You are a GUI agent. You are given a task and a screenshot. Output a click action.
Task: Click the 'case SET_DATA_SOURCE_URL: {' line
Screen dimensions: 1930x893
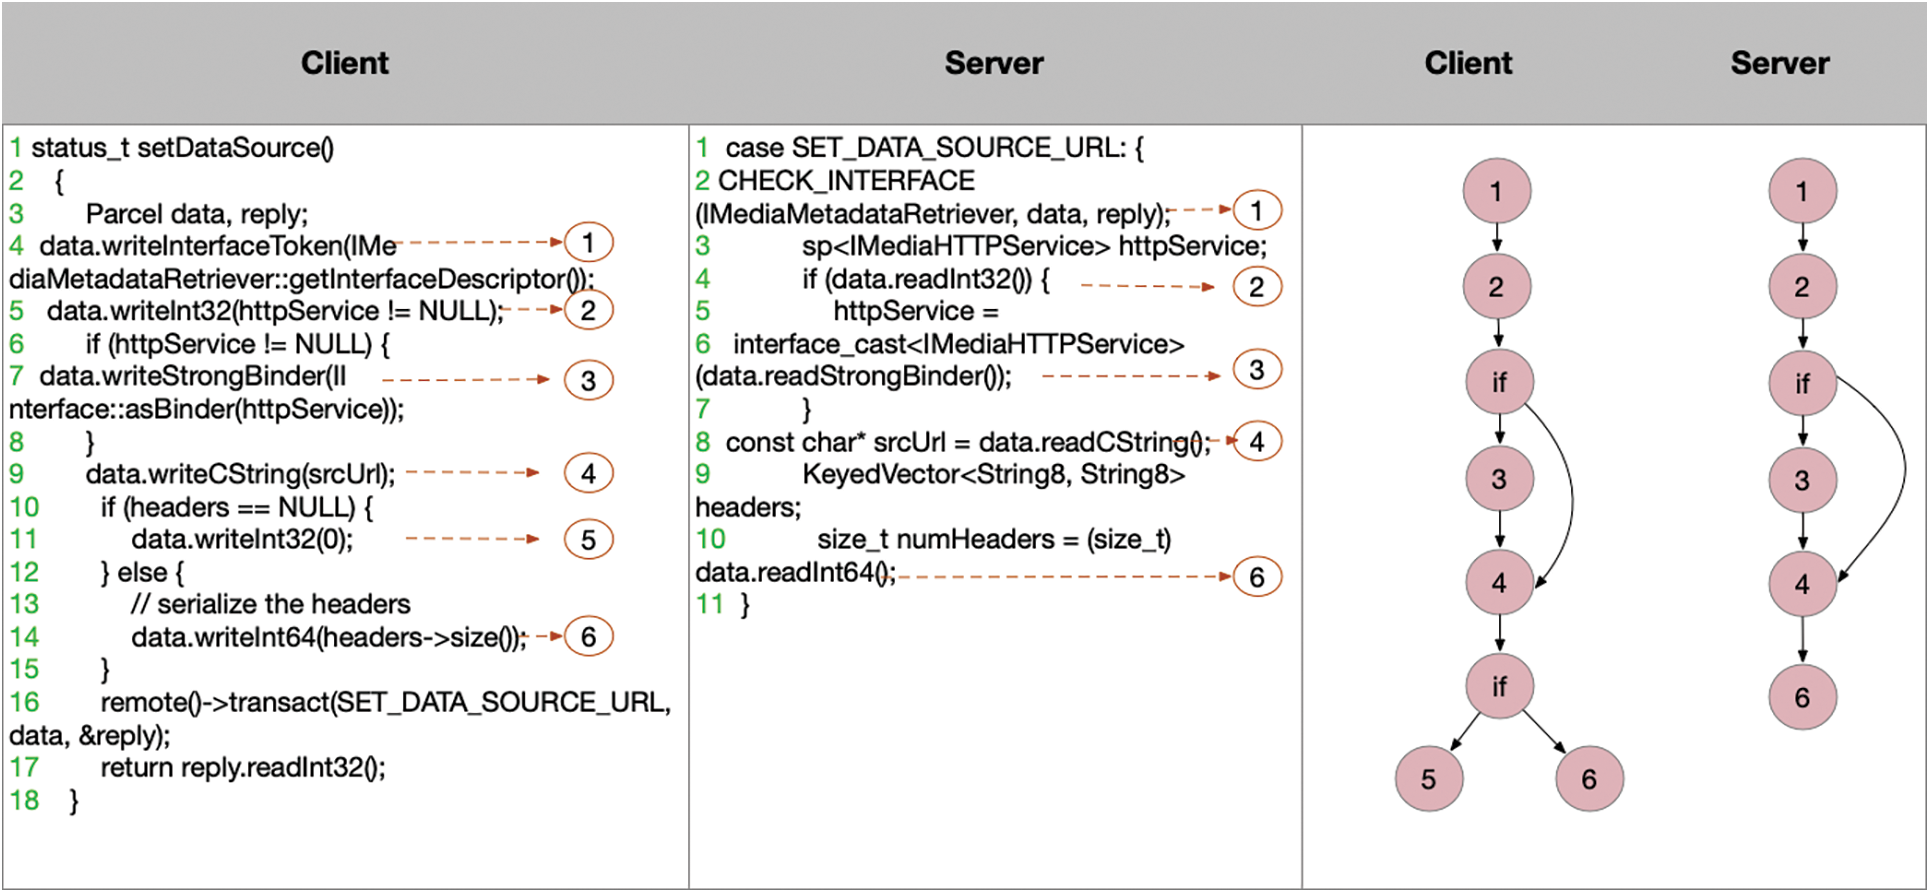click(x=933, y=148)
